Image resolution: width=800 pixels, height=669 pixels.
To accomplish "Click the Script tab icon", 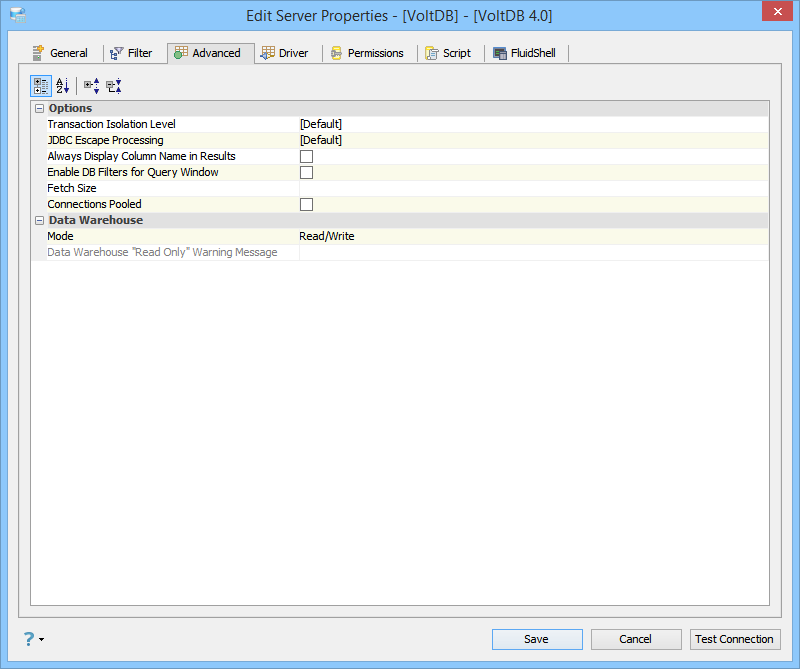I will click(x=432, y=53).
